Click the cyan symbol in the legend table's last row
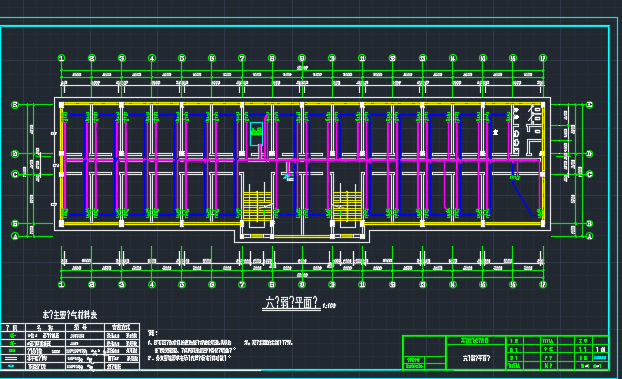The height and width of the screenshot is (379, 622). [12, 366]
